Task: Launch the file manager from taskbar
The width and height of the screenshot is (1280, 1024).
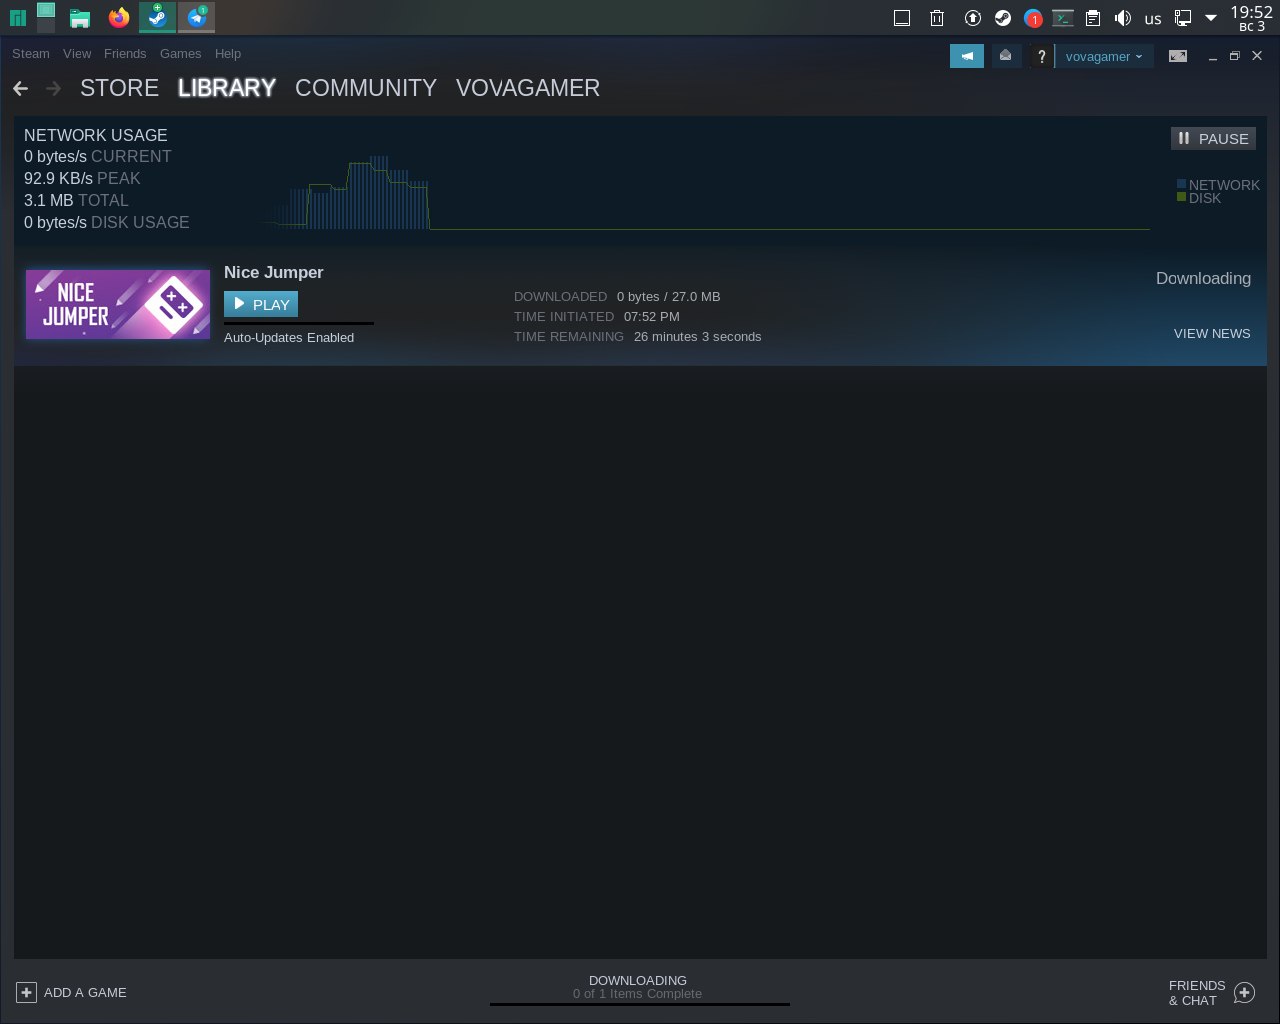Action: click(x=81, y=17)
